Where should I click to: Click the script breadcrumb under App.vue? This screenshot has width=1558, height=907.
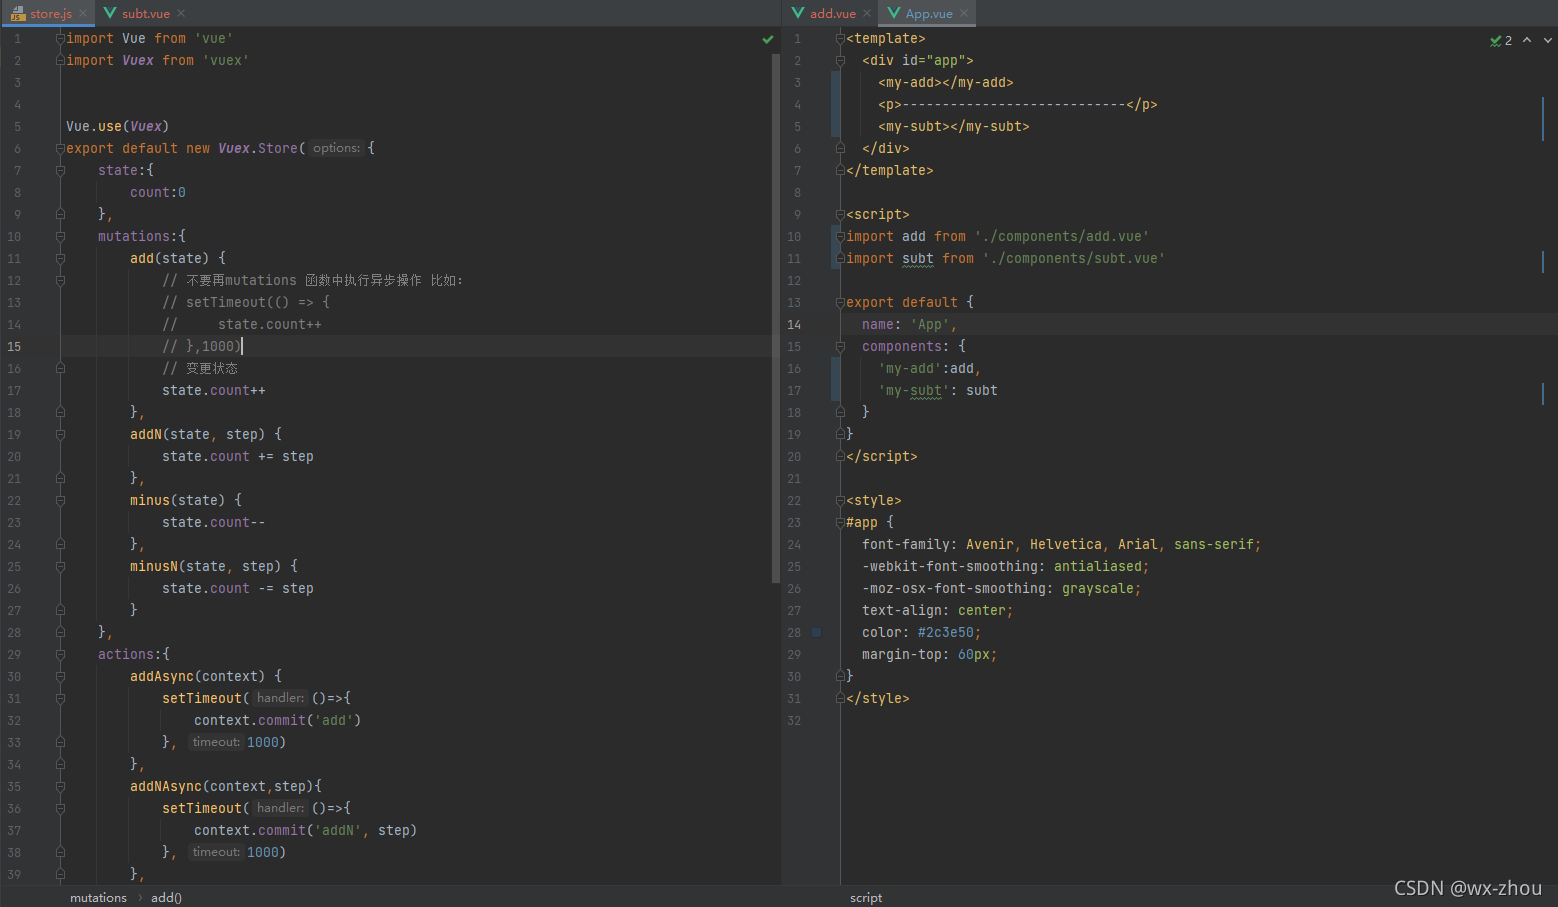(866, 897)
